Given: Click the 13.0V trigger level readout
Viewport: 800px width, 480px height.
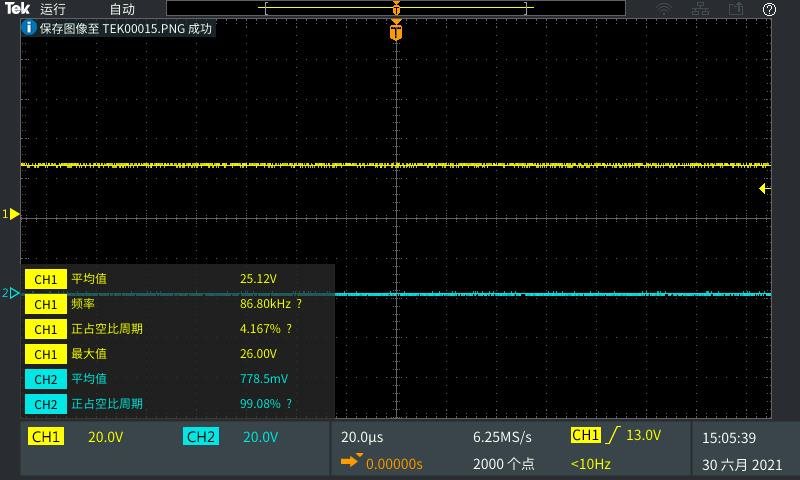Looking at the screenshot, I should point(643,435).
